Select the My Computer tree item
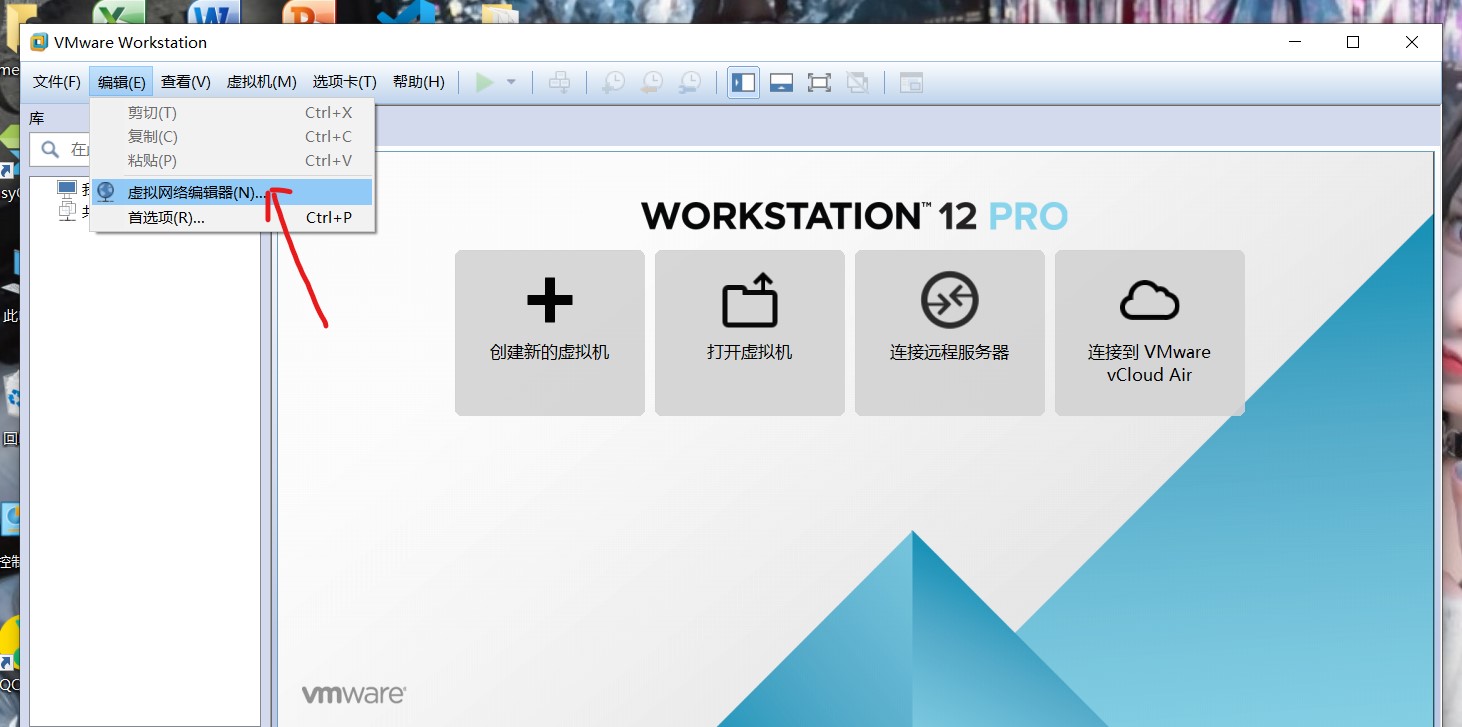 tap(75, 189)
